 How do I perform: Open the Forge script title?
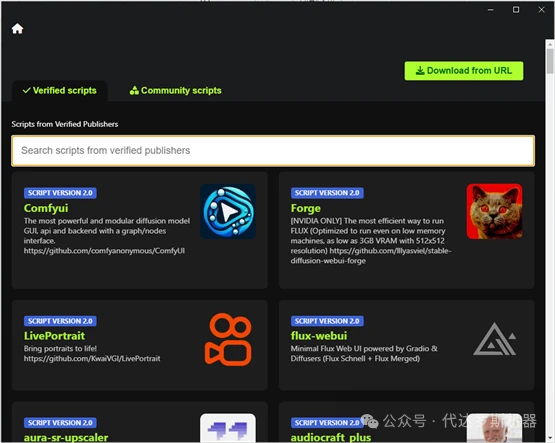305,208
